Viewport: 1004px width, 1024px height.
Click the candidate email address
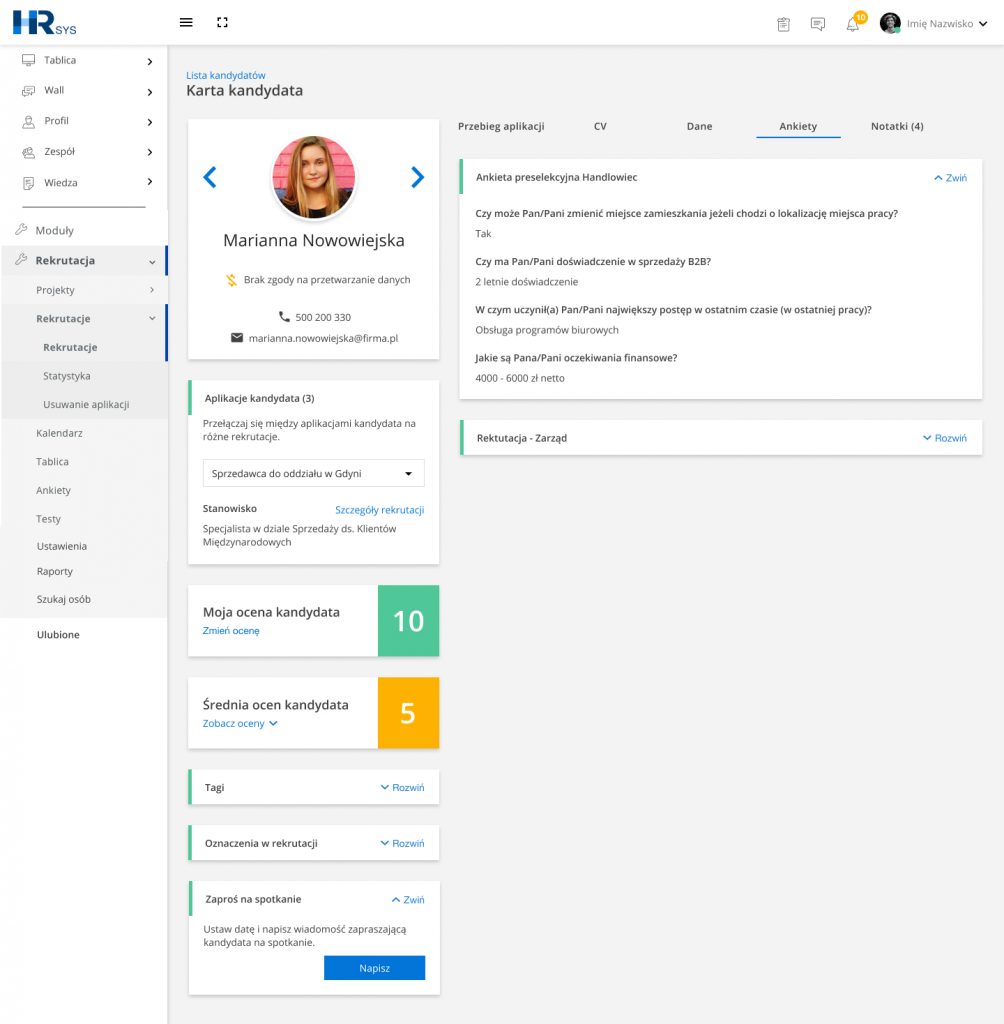click(323, 338)
